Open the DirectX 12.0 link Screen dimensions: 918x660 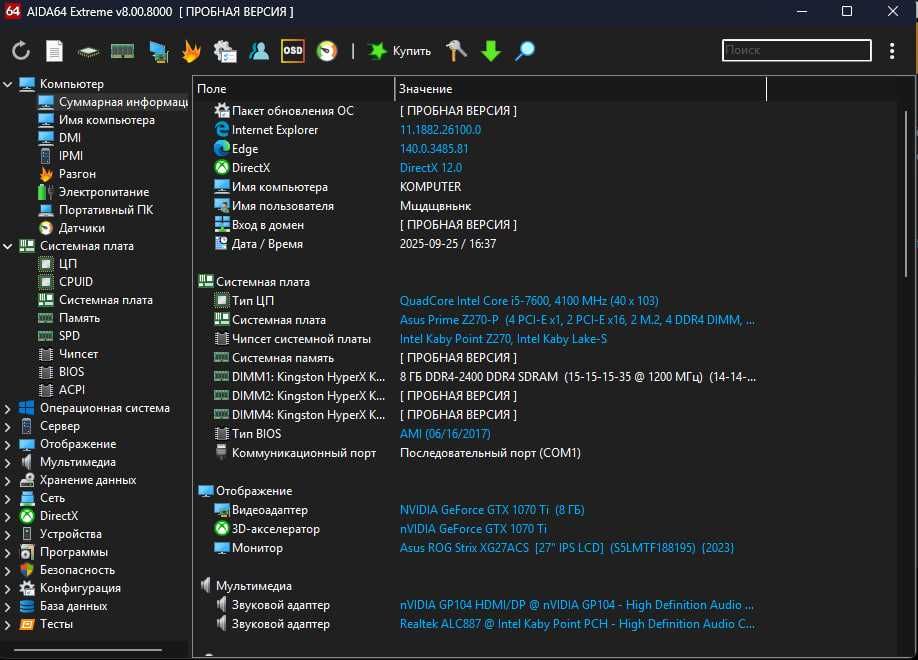(430, 168)
